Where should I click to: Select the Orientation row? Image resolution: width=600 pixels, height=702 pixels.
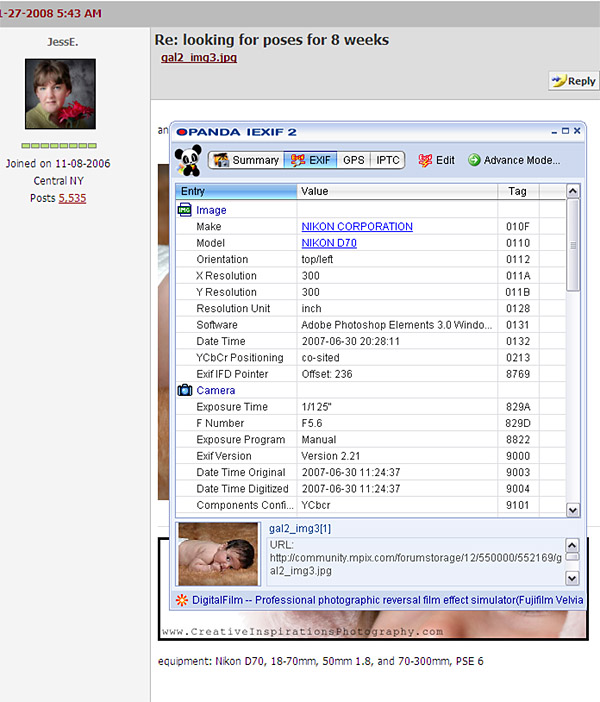(370, 259)
